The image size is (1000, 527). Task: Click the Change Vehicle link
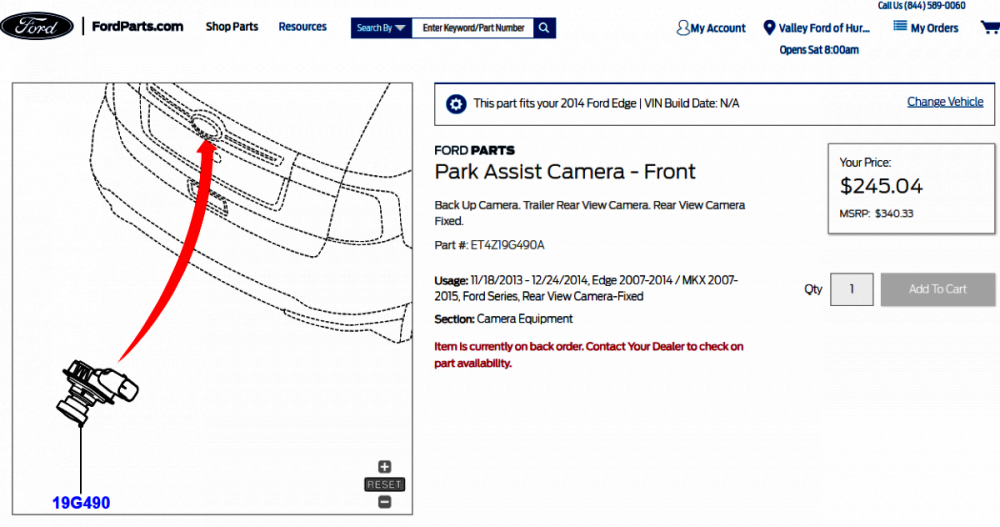(944, 102)
